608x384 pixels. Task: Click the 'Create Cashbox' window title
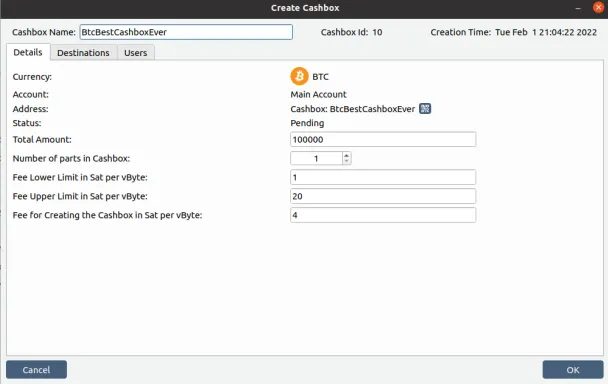click(x=305, y=8)
